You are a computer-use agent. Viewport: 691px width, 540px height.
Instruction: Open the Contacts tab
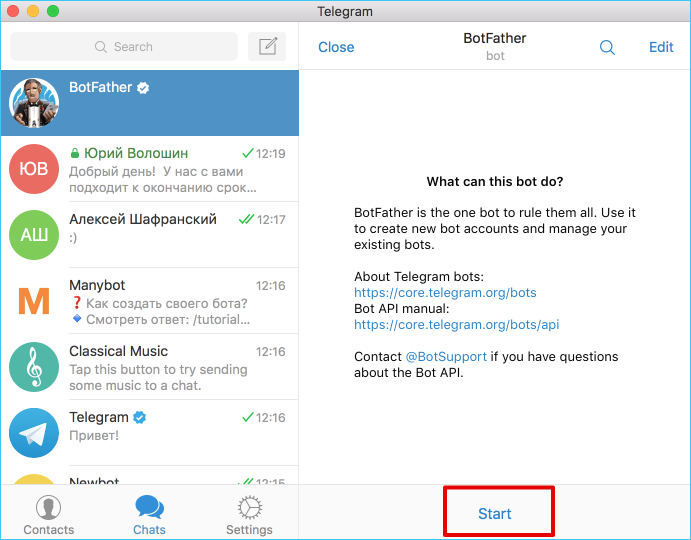[x=48, y=514]
